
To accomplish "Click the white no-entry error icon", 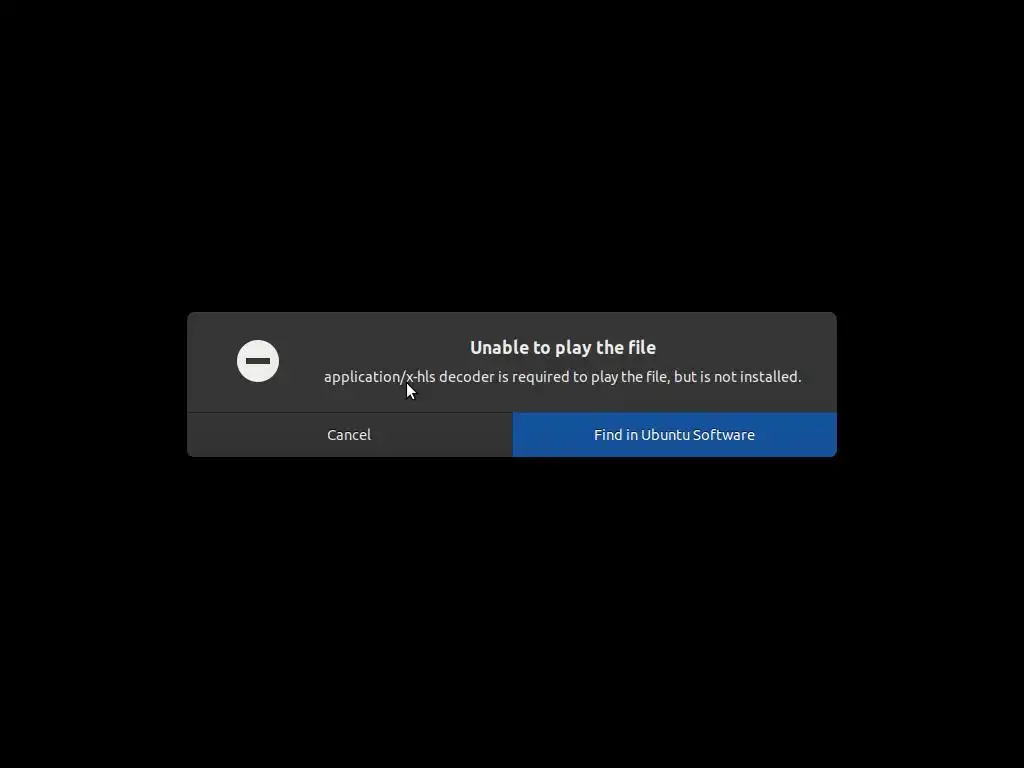I will (x=258, y=361).
